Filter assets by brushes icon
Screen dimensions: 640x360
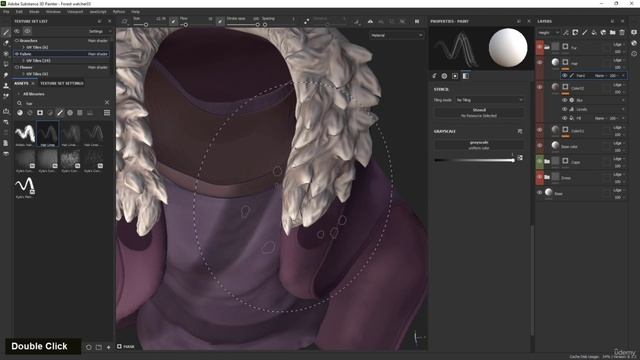(x=60, y=113)
